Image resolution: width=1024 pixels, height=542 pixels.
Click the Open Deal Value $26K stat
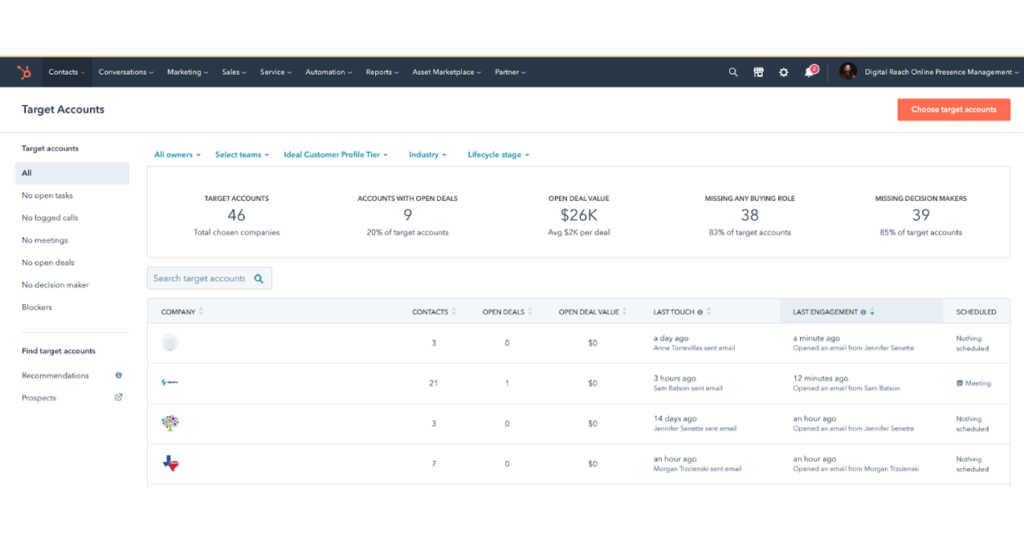[579, 215]
